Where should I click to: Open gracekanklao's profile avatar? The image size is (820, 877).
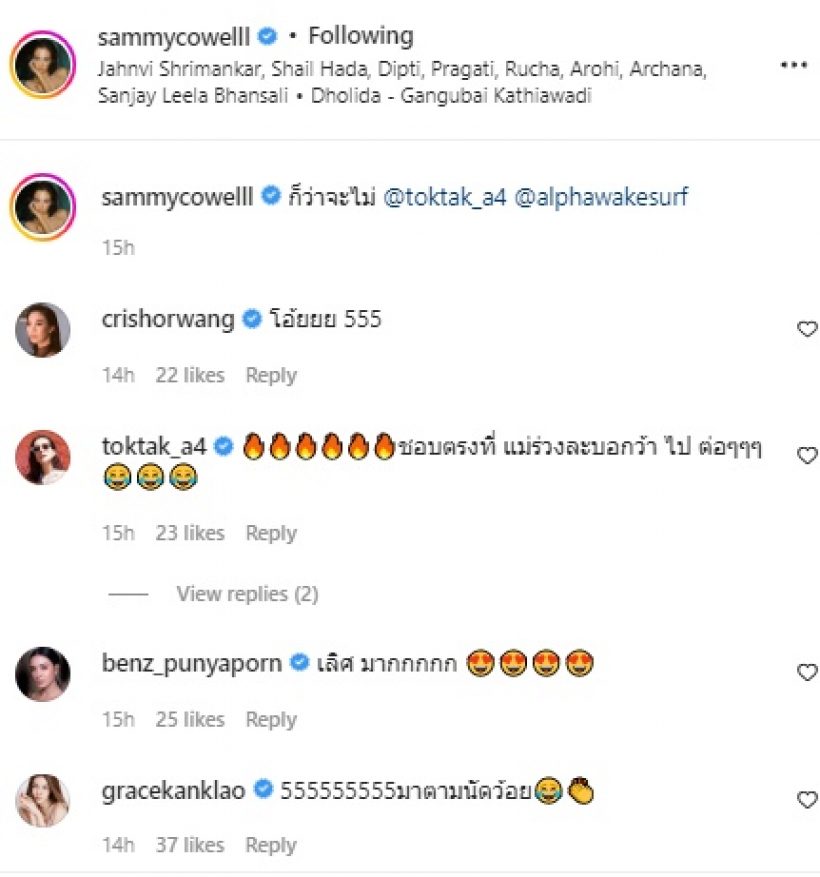43,800
